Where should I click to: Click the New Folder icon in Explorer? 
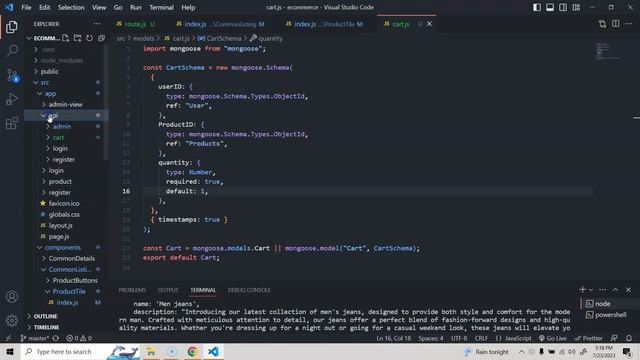point(78,38)
